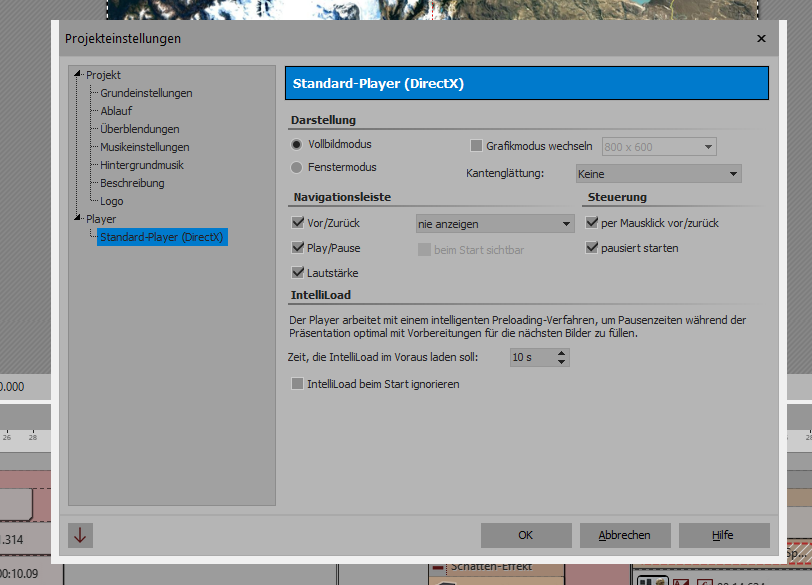
Task: Collapse the Player tree node
Action: 79,219
